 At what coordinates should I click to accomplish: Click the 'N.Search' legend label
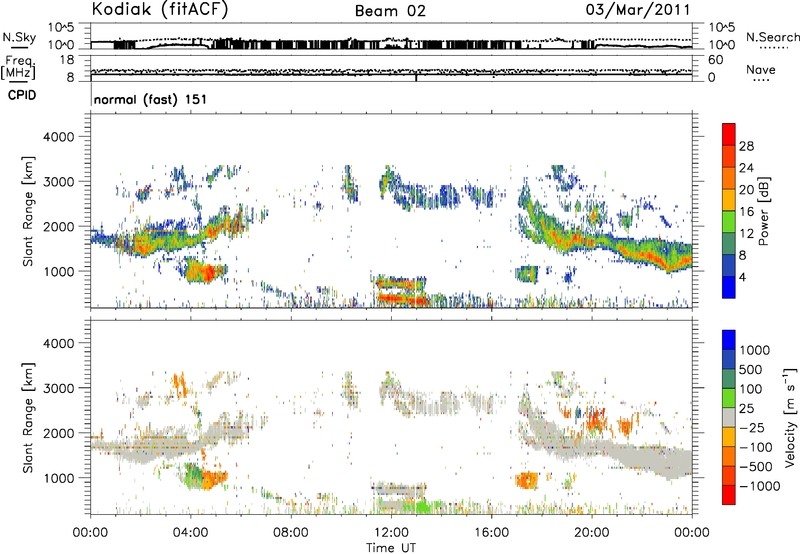[772, 37]
